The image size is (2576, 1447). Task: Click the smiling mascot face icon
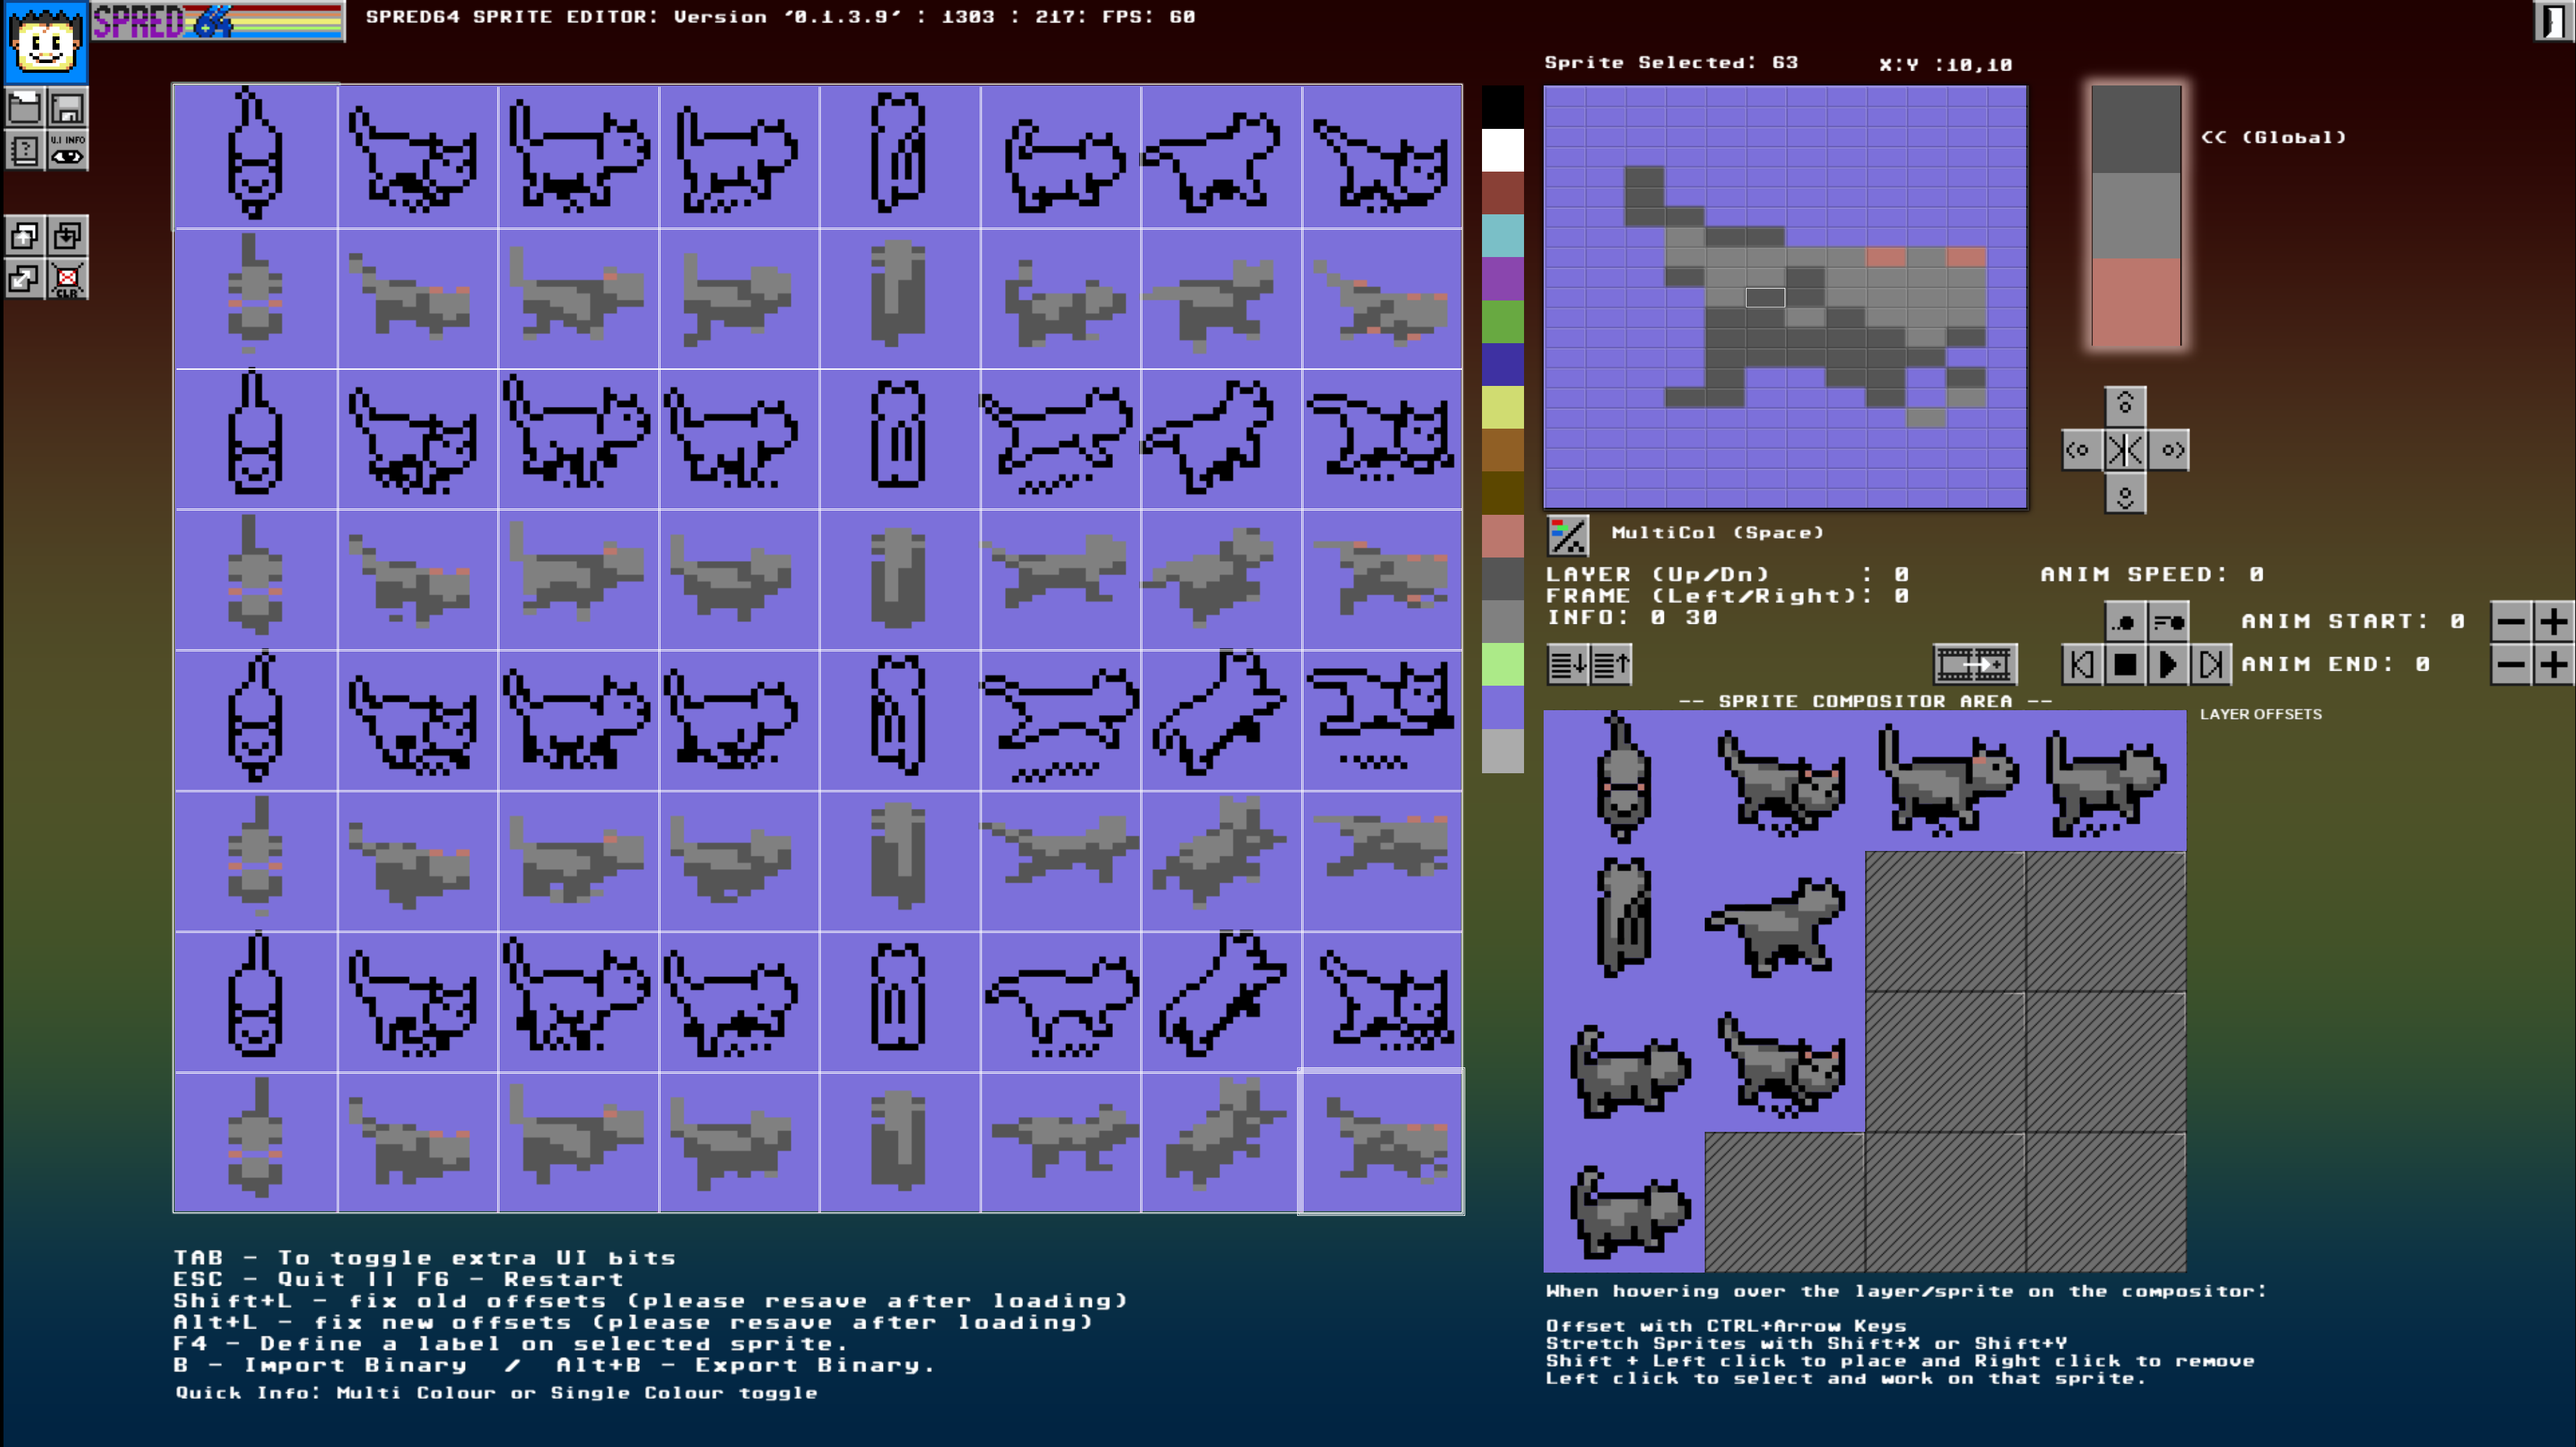click(45, 42)
